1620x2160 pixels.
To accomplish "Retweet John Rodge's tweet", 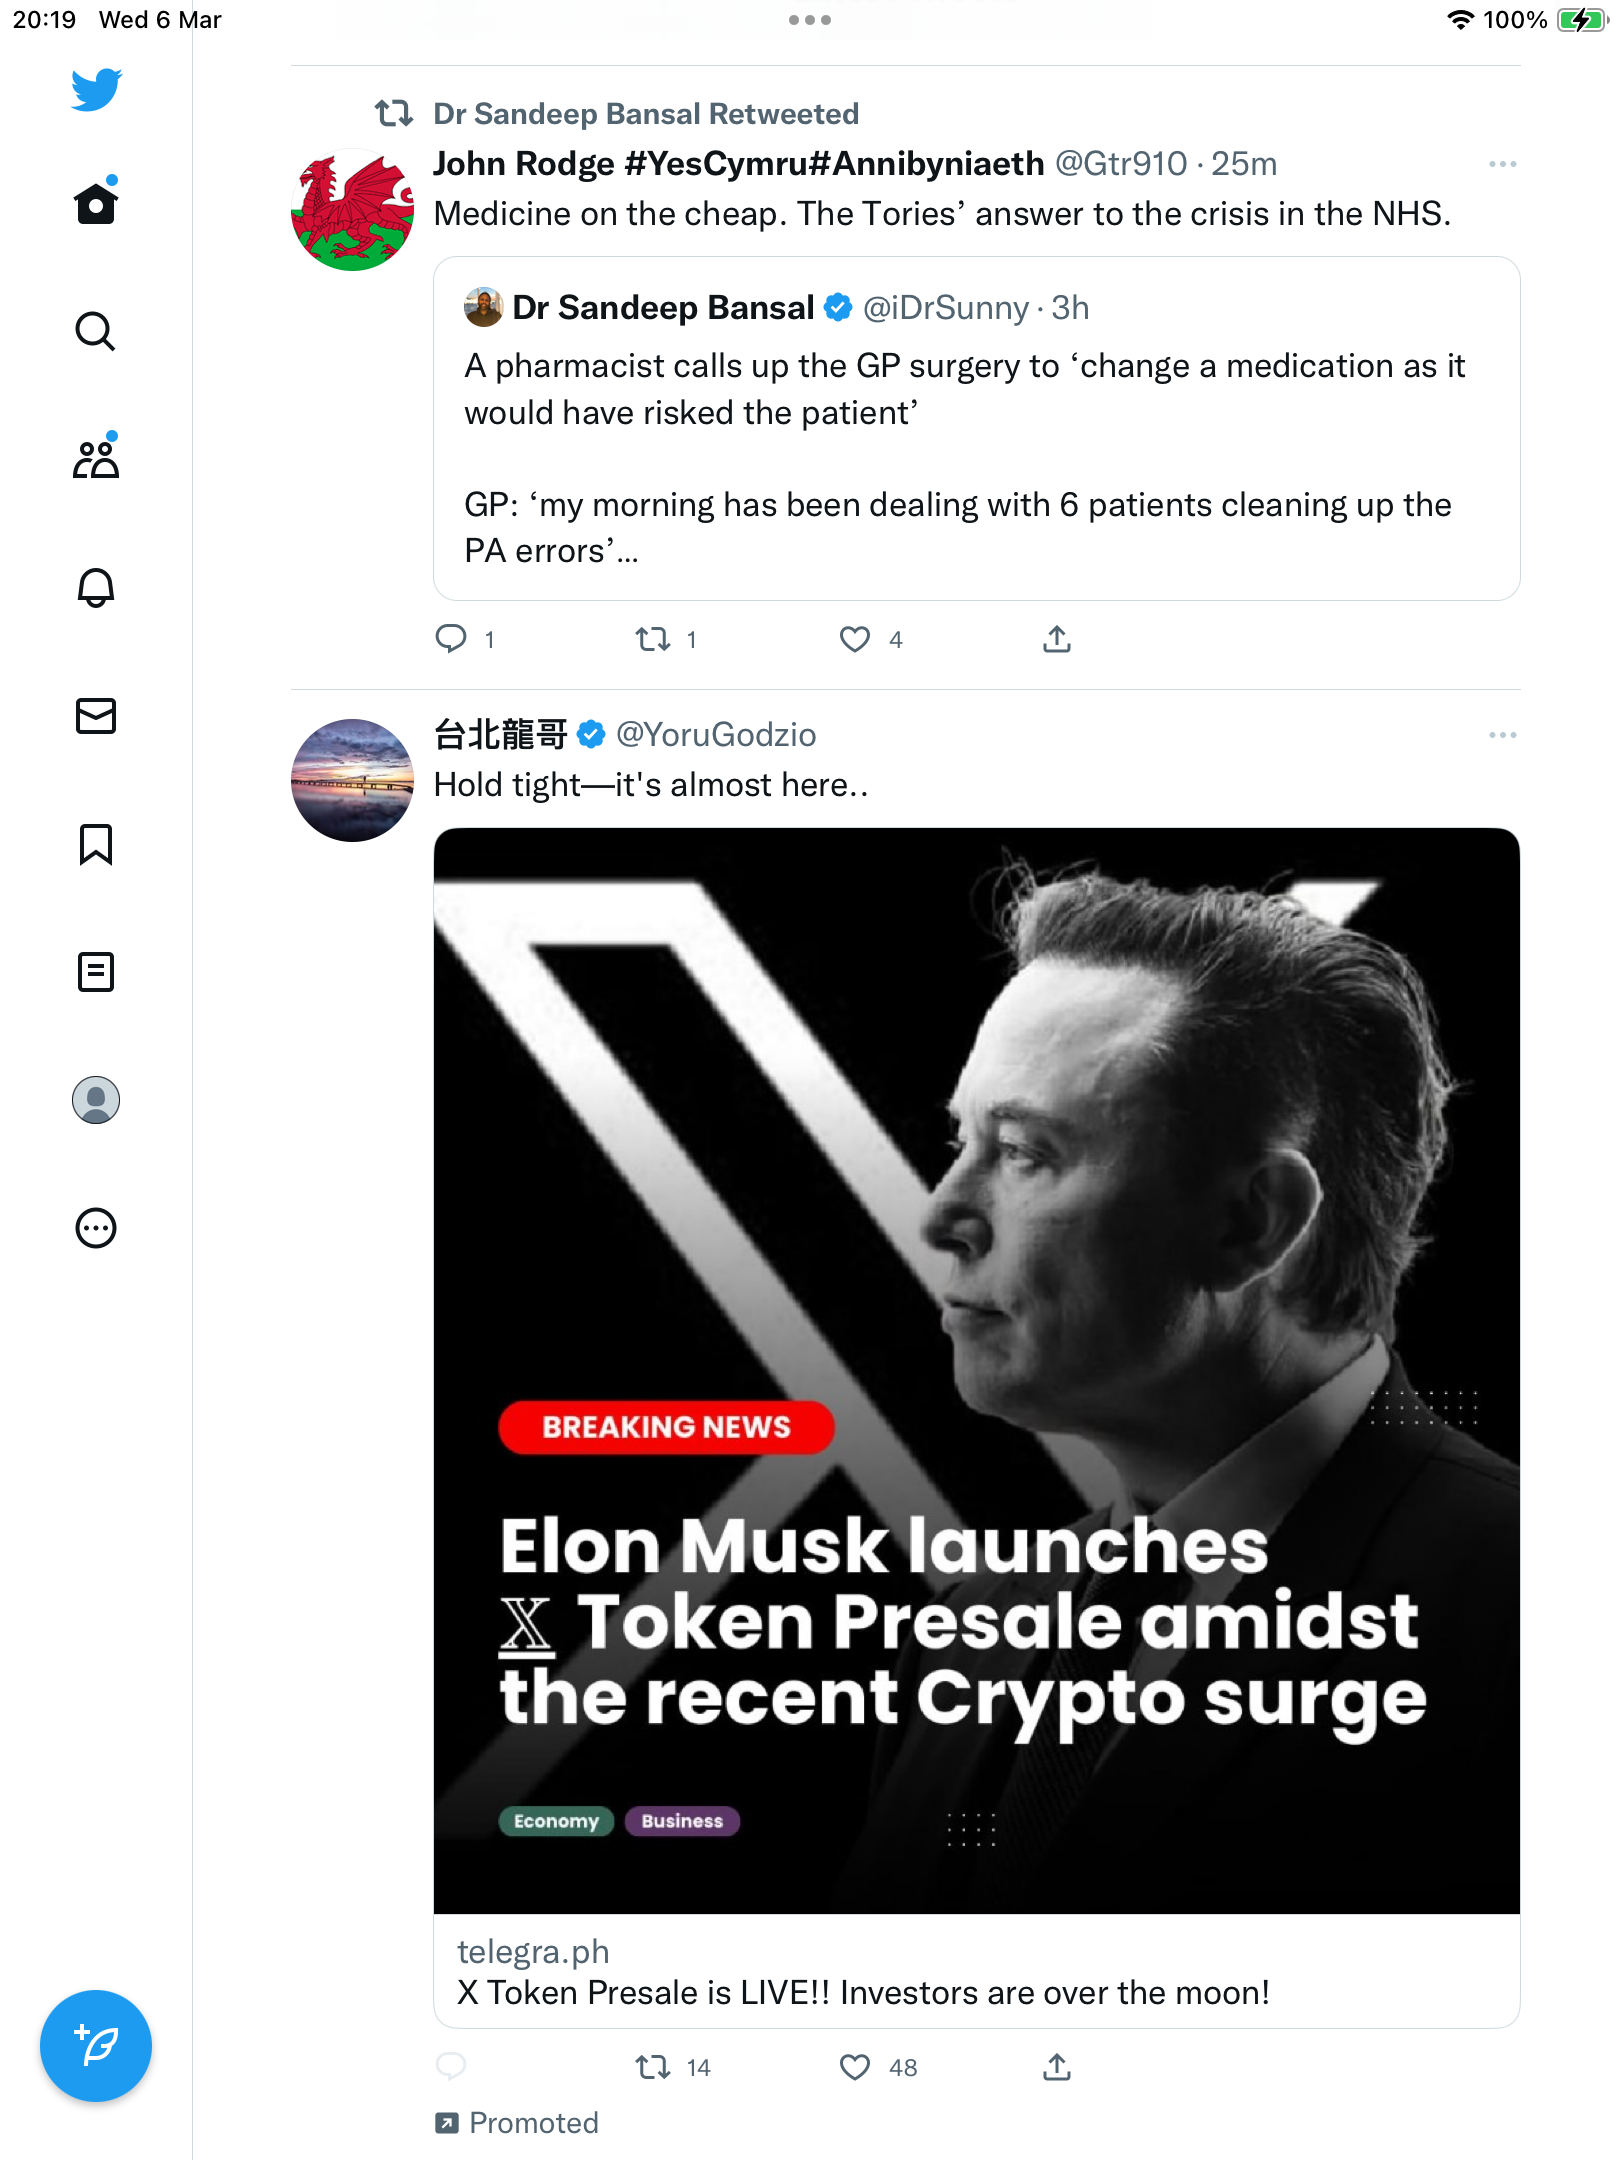I will [653, 639].
